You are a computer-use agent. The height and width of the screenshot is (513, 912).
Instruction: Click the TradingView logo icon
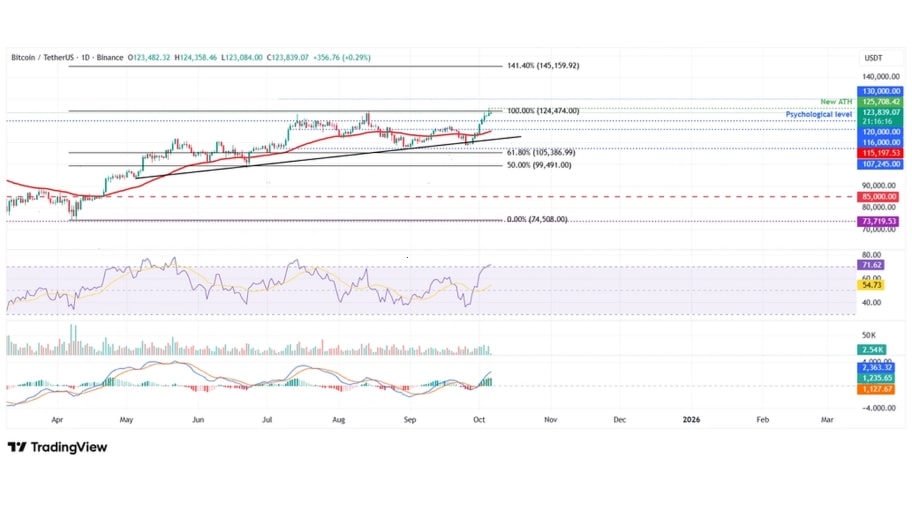[17, 447]
